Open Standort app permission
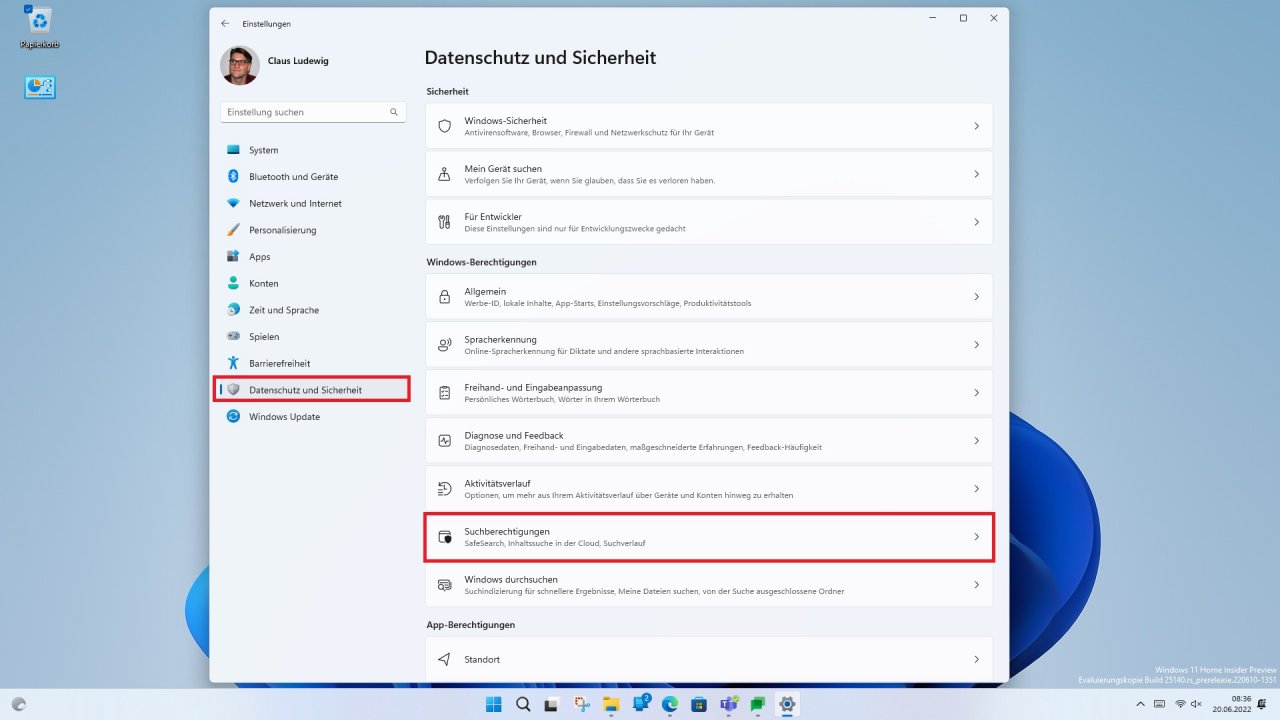 (709, 660)
